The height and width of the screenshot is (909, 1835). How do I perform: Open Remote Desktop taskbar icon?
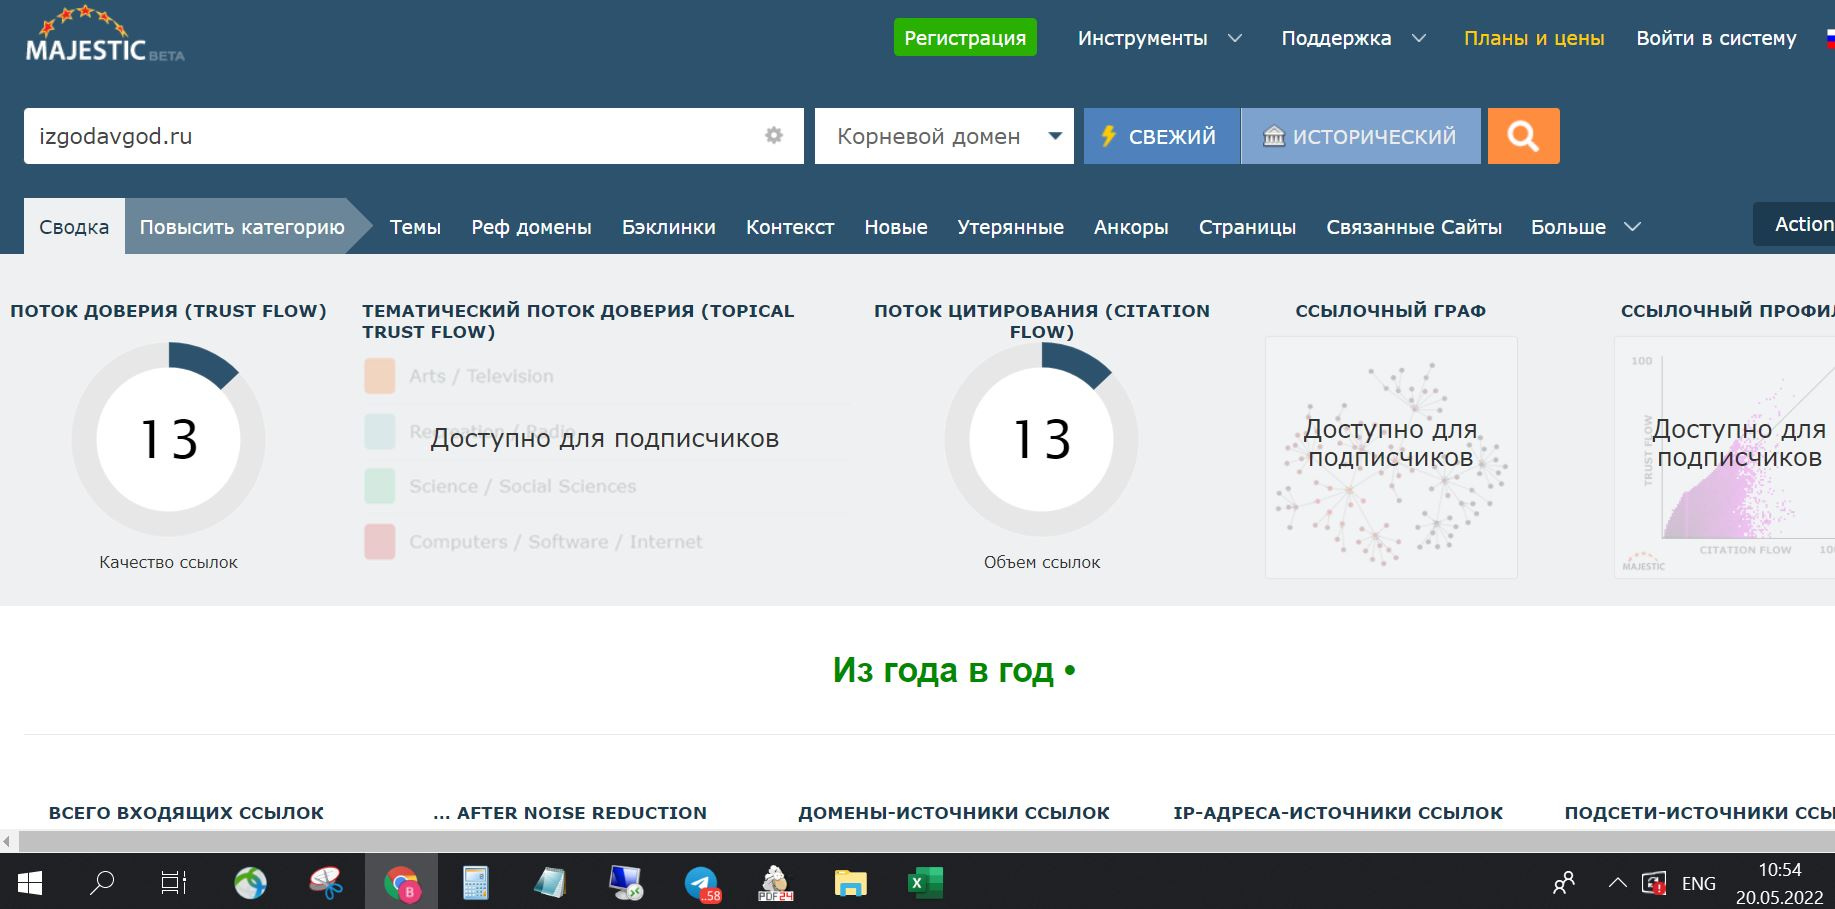click(626, 883)
